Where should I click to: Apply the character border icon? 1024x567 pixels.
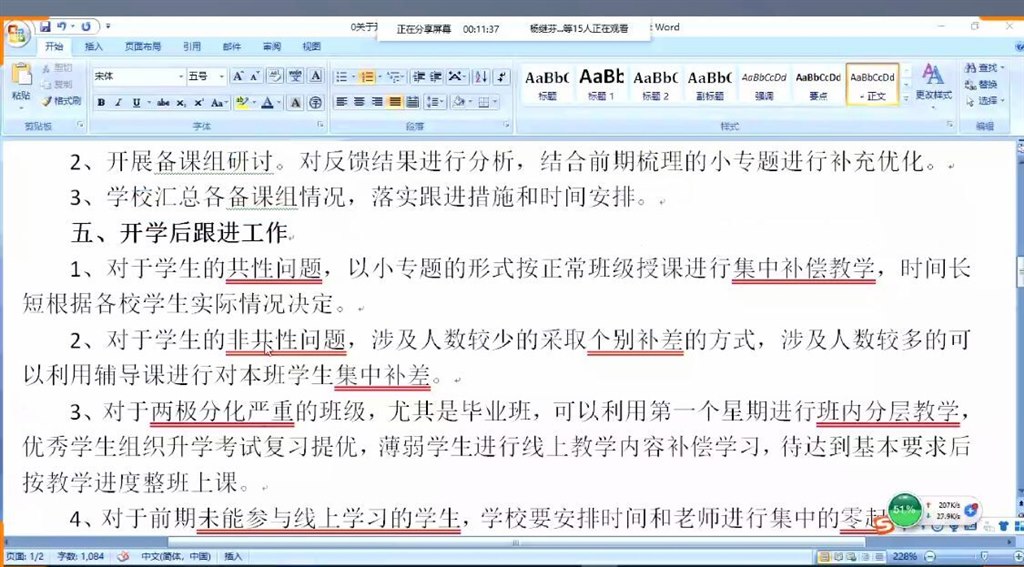316,76
